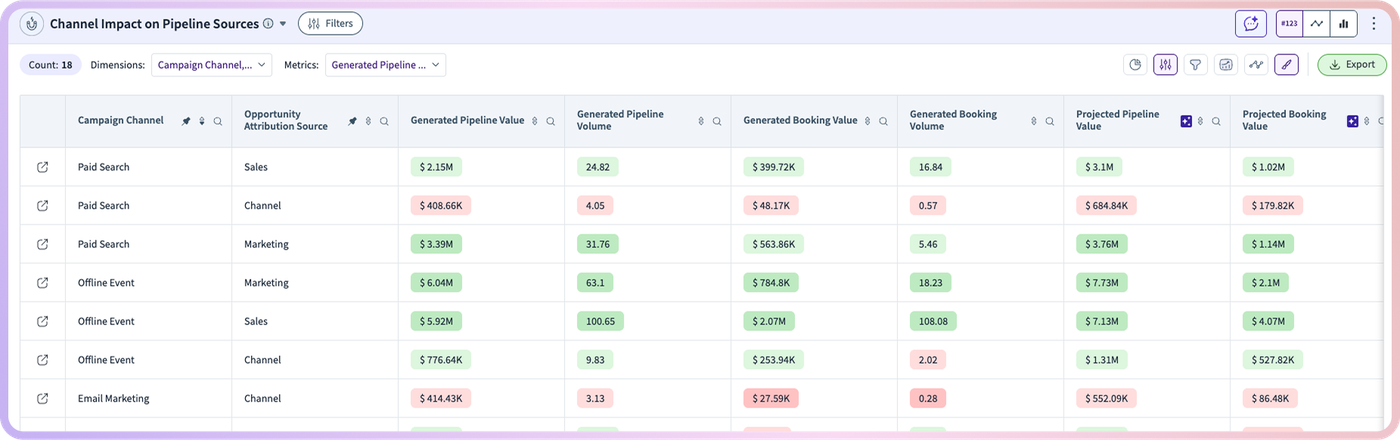Search within Generated Pipeline Volume column
This screenshot has height=440, width=1400.
pos(717,121)
